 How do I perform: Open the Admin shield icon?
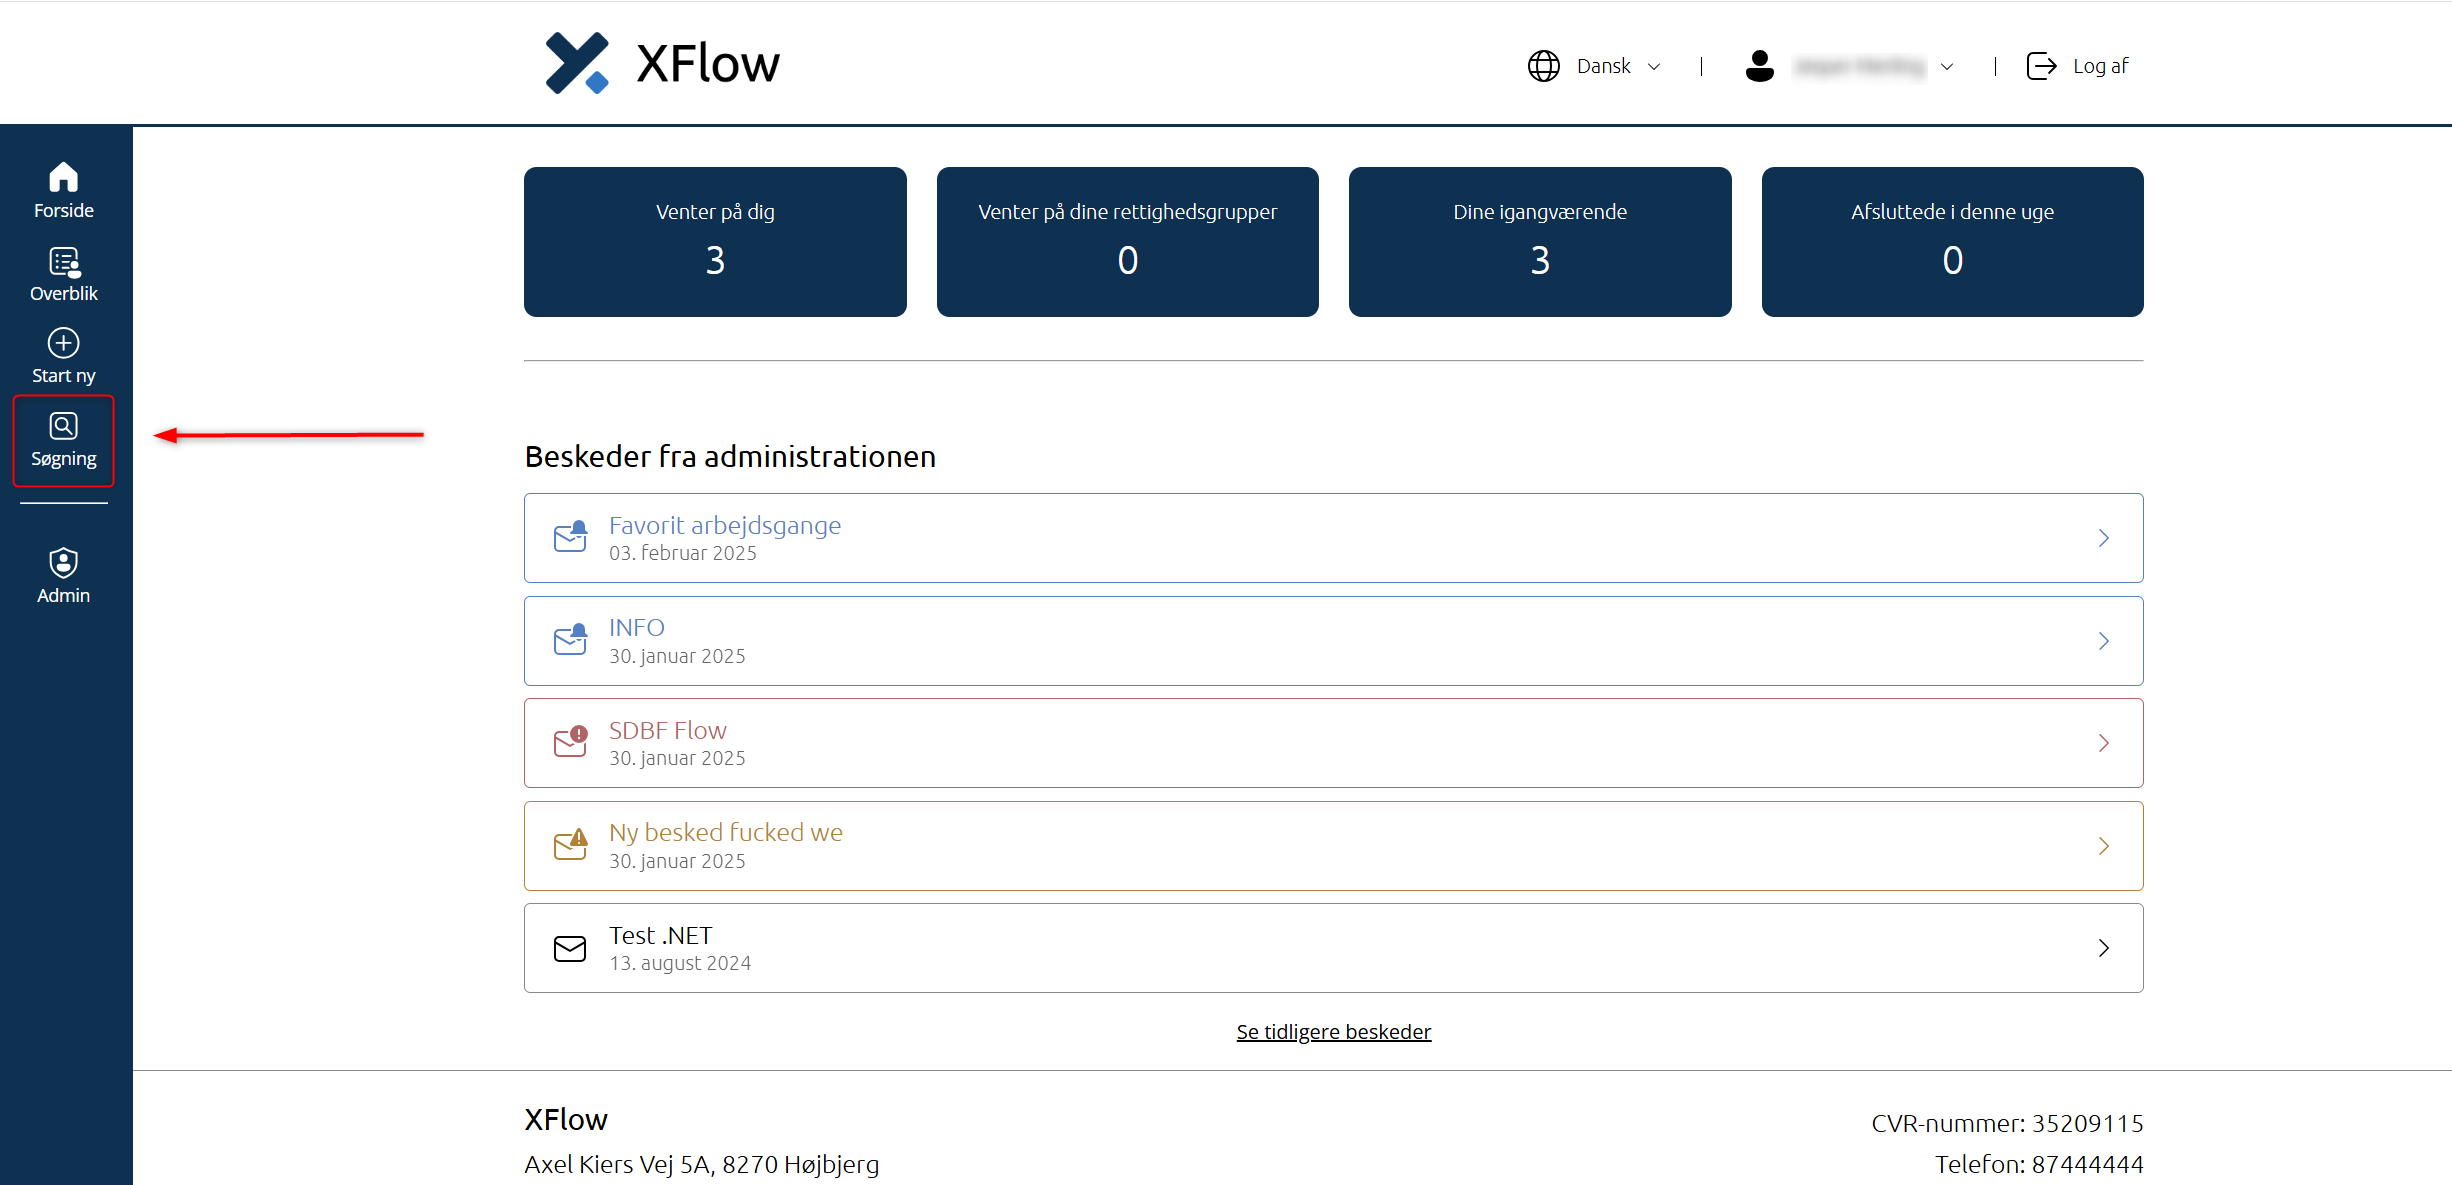click(63, 563)
